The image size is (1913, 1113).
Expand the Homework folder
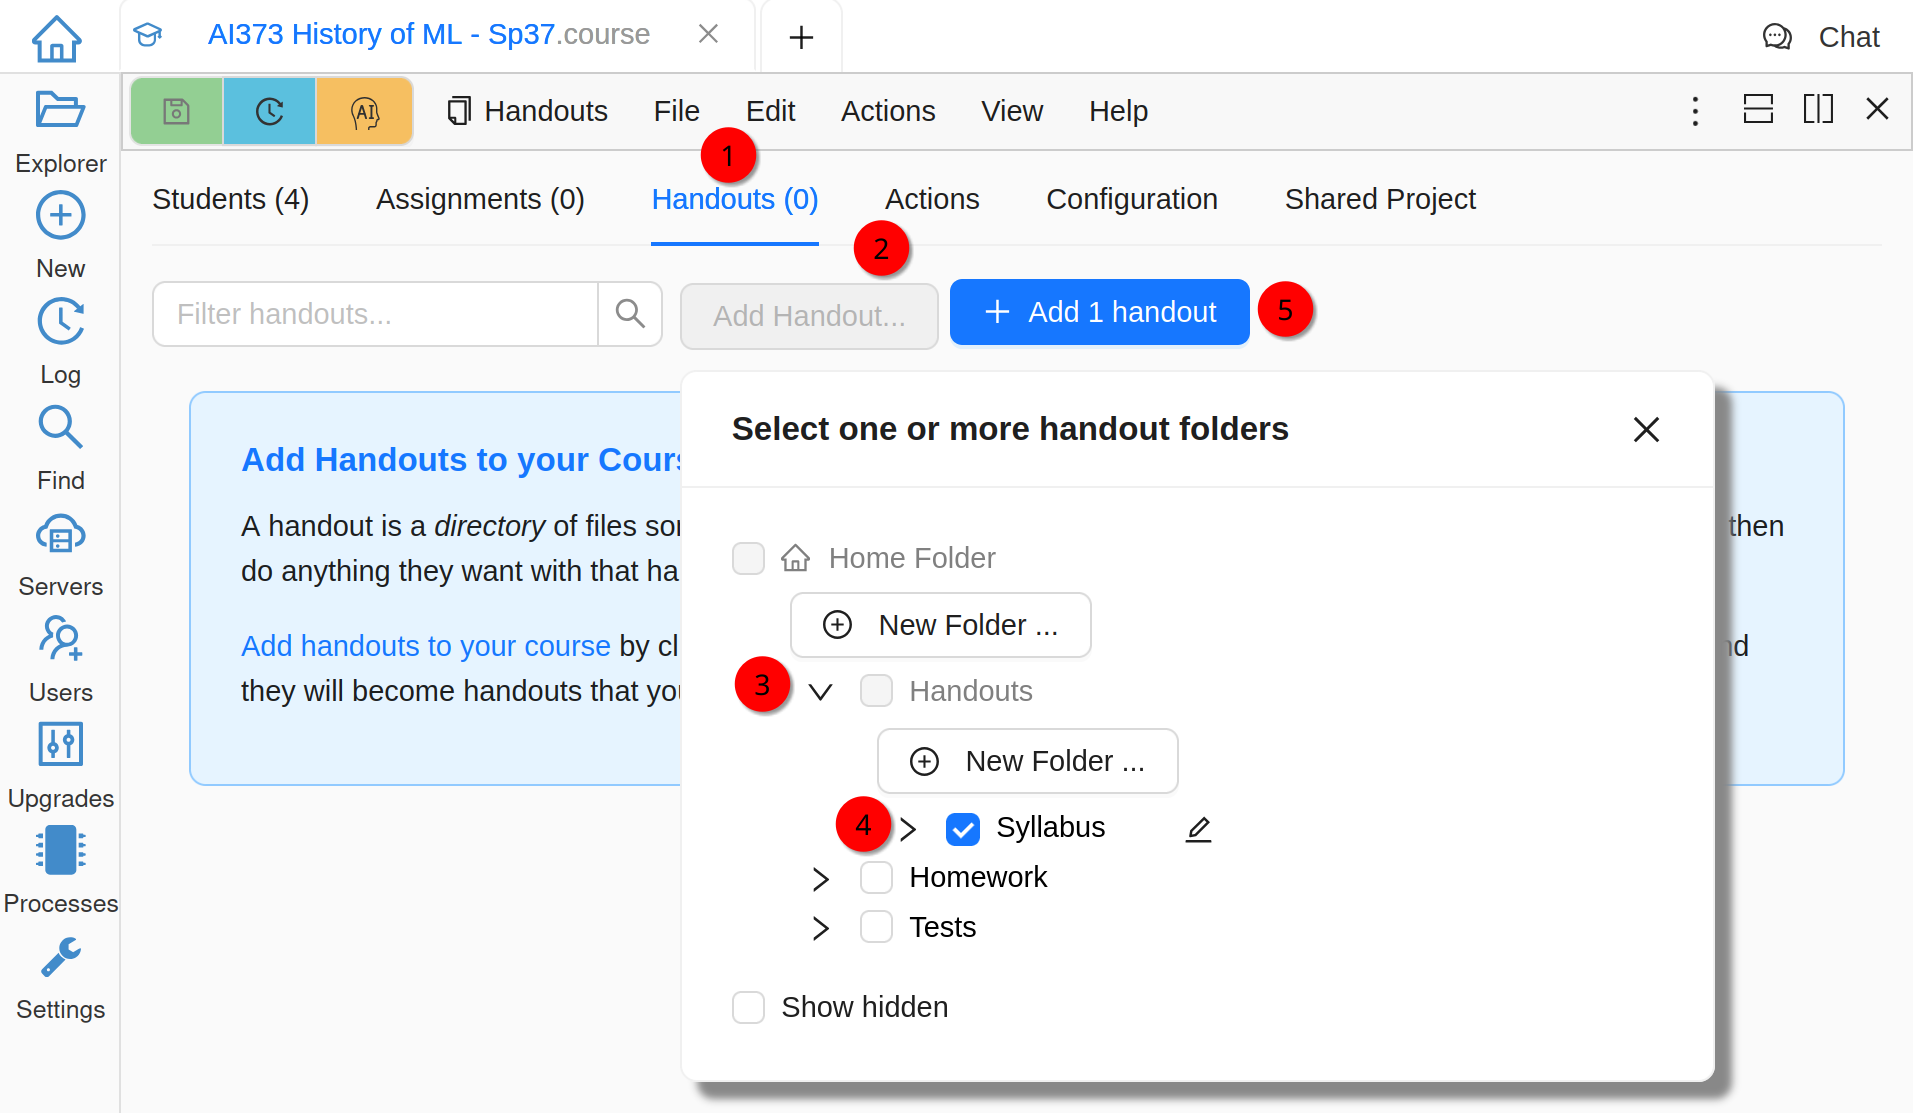(820, 878)
